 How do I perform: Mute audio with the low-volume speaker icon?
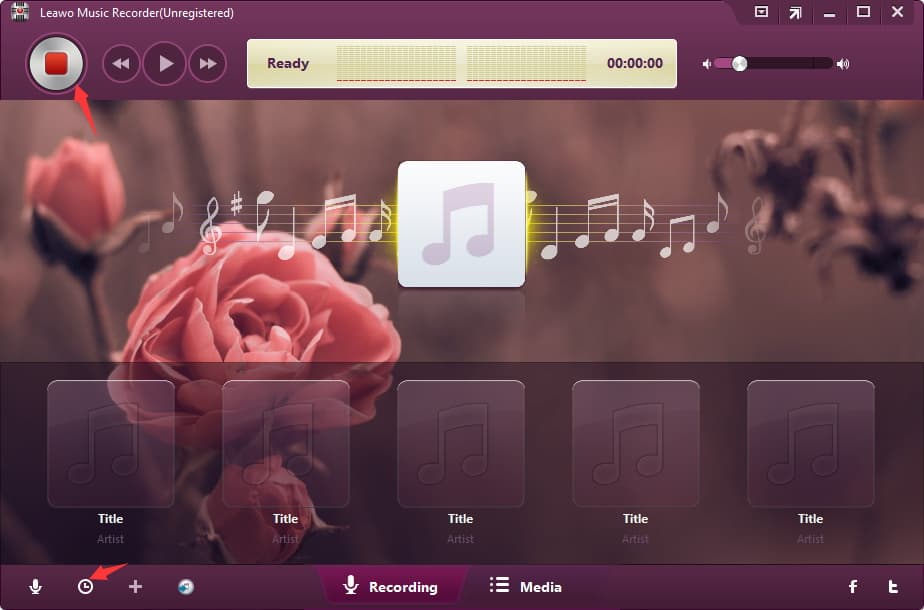point(707,64)
